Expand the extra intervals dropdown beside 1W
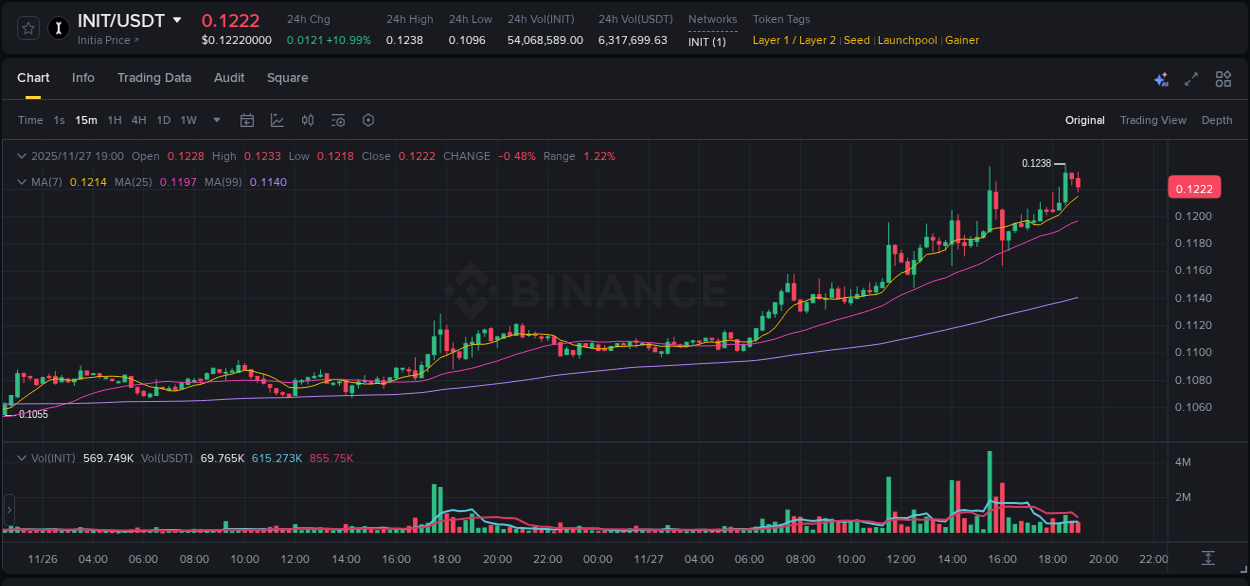 (215, 120)
